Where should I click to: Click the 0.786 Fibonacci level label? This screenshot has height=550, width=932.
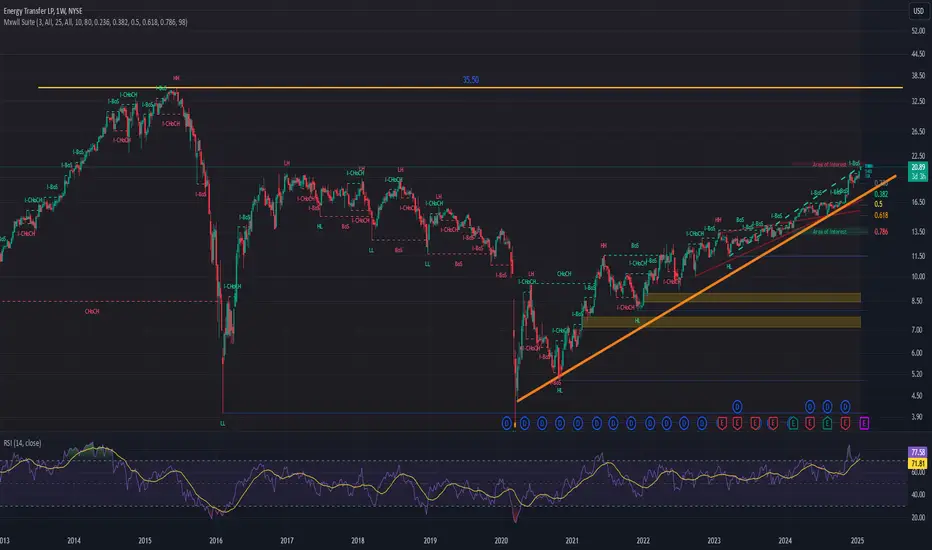click(881, 232)
